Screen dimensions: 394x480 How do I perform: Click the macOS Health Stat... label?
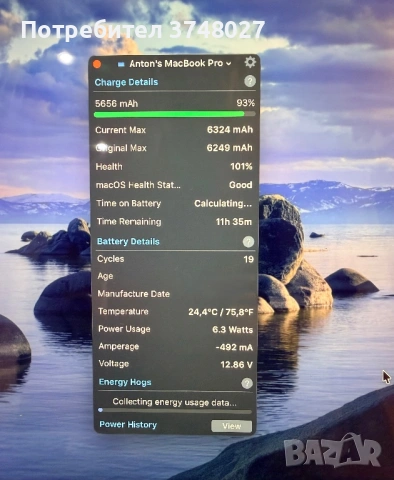(x=138, y=185)
